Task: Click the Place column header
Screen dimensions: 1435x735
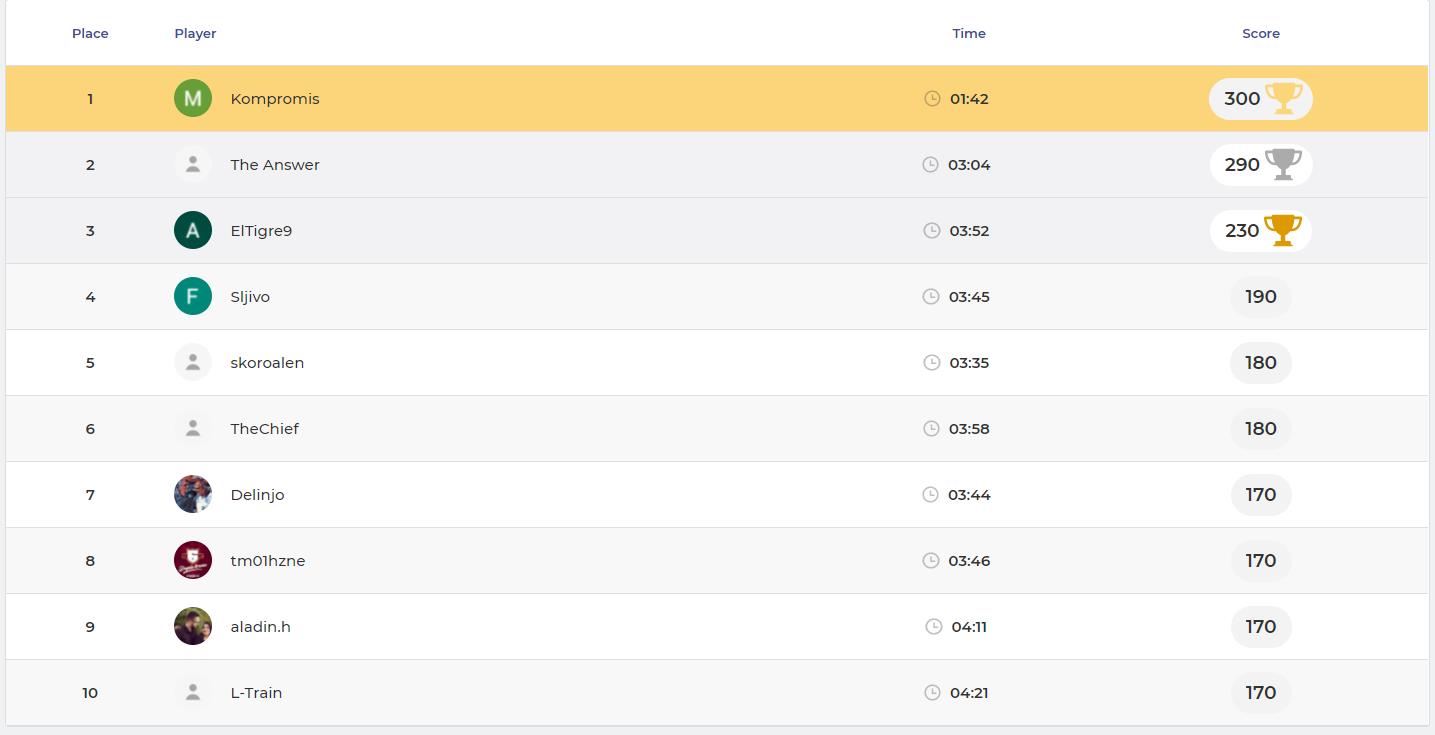Action: click(x=90, y=33)
